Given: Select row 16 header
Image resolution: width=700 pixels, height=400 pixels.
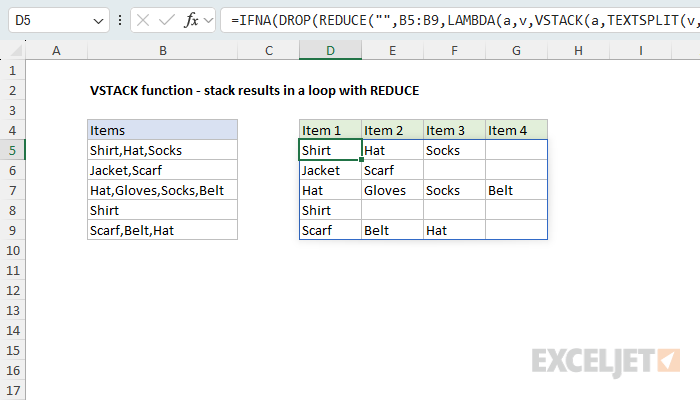Looking at the screenshot, I should 12,371.
